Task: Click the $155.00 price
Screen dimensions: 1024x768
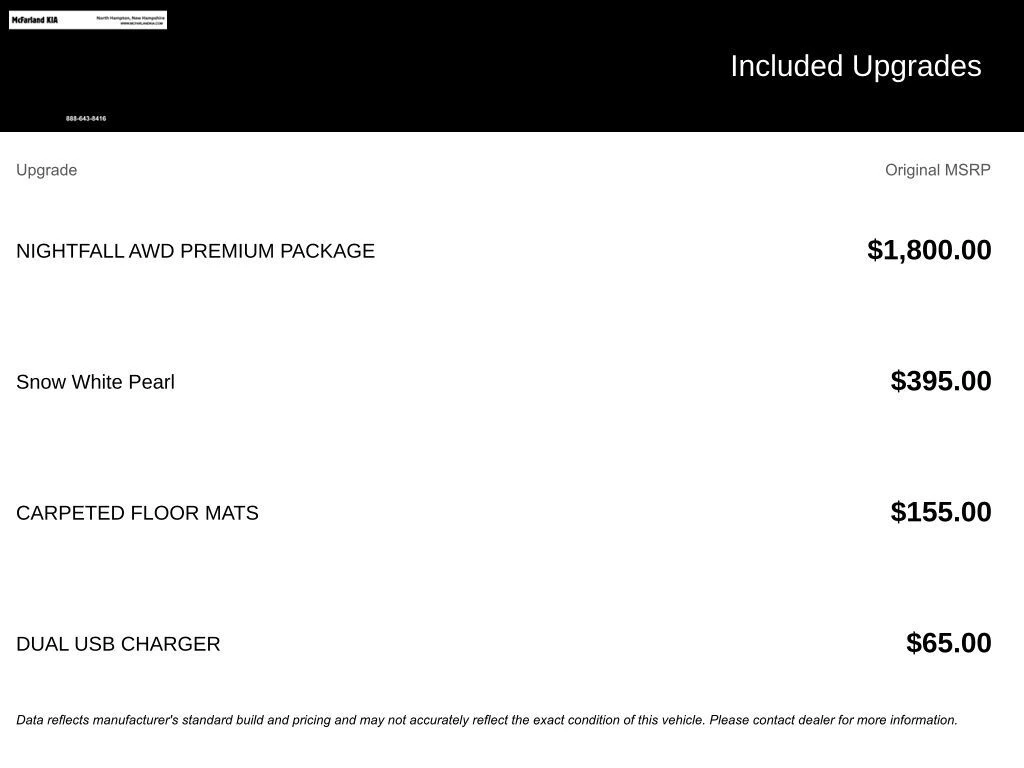Action: point(940,512)
